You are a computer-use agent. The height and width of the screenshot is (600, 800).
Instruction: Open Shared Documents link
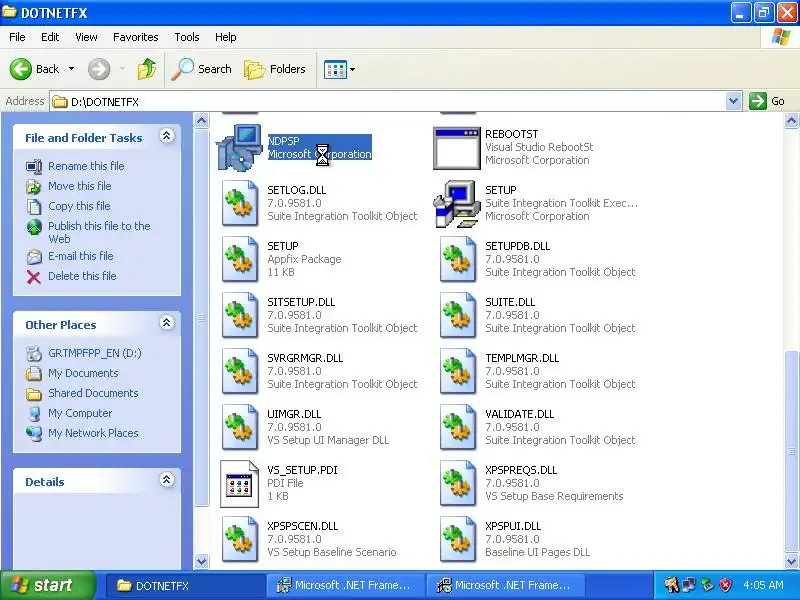point(93,393)
